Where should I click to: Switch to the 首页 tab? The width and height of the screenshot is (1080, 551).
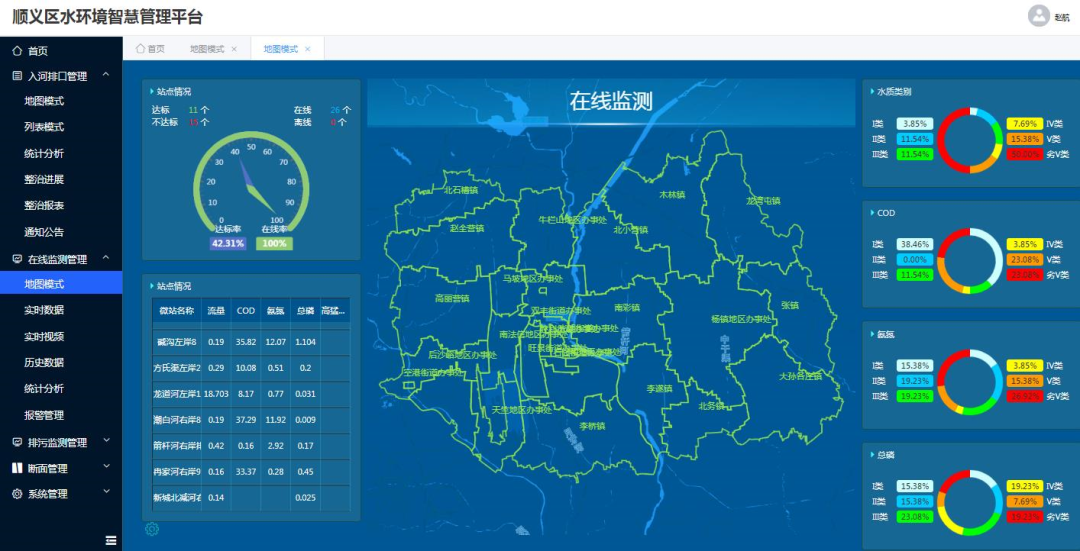(x=150, y=49)
